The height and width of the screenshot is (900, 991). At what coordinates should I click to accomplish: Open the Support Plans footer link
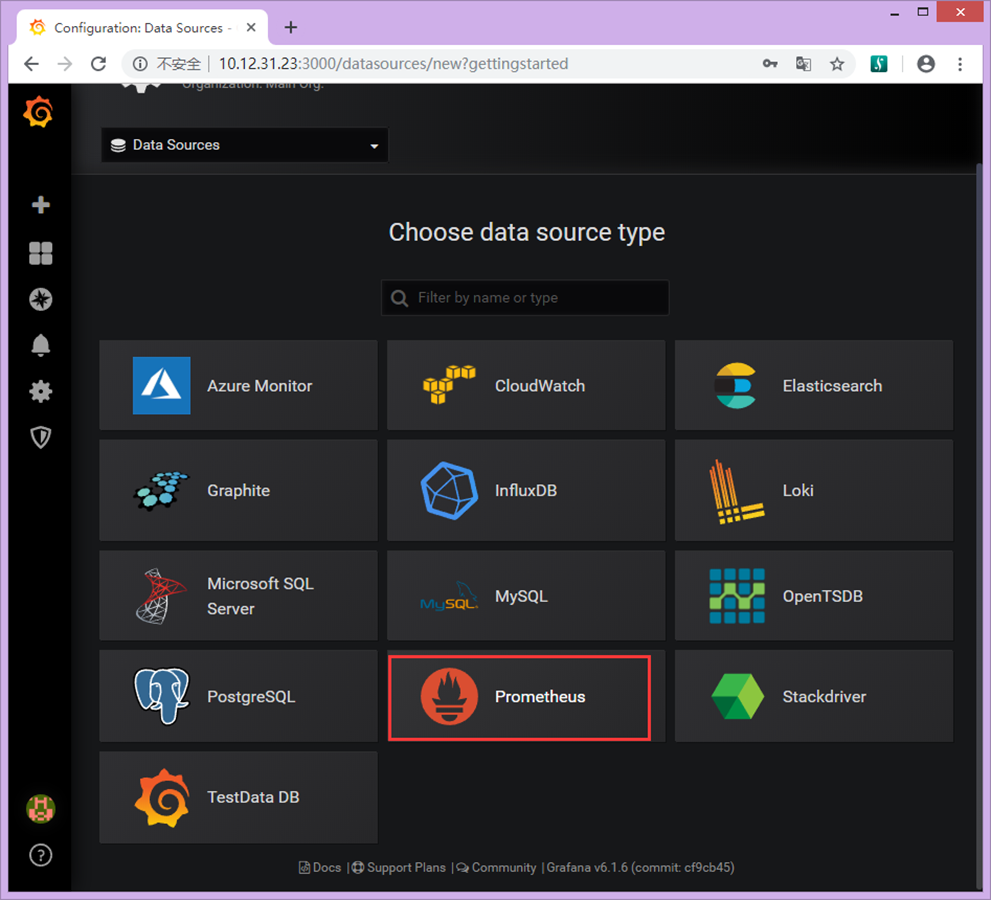399,868
